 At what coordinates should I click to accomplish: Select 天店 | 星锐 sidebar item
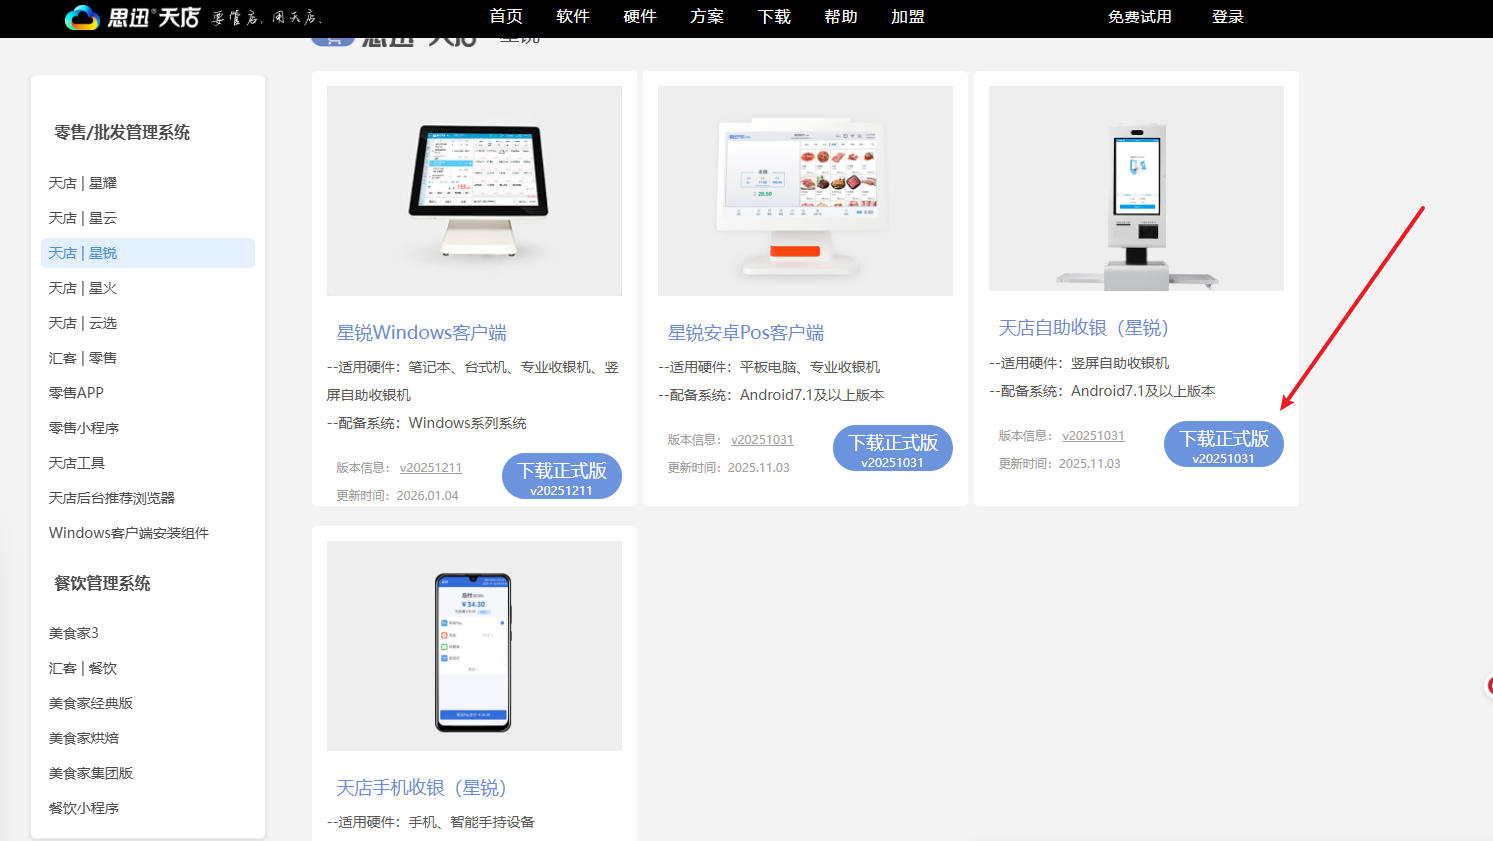click(83, 253)
